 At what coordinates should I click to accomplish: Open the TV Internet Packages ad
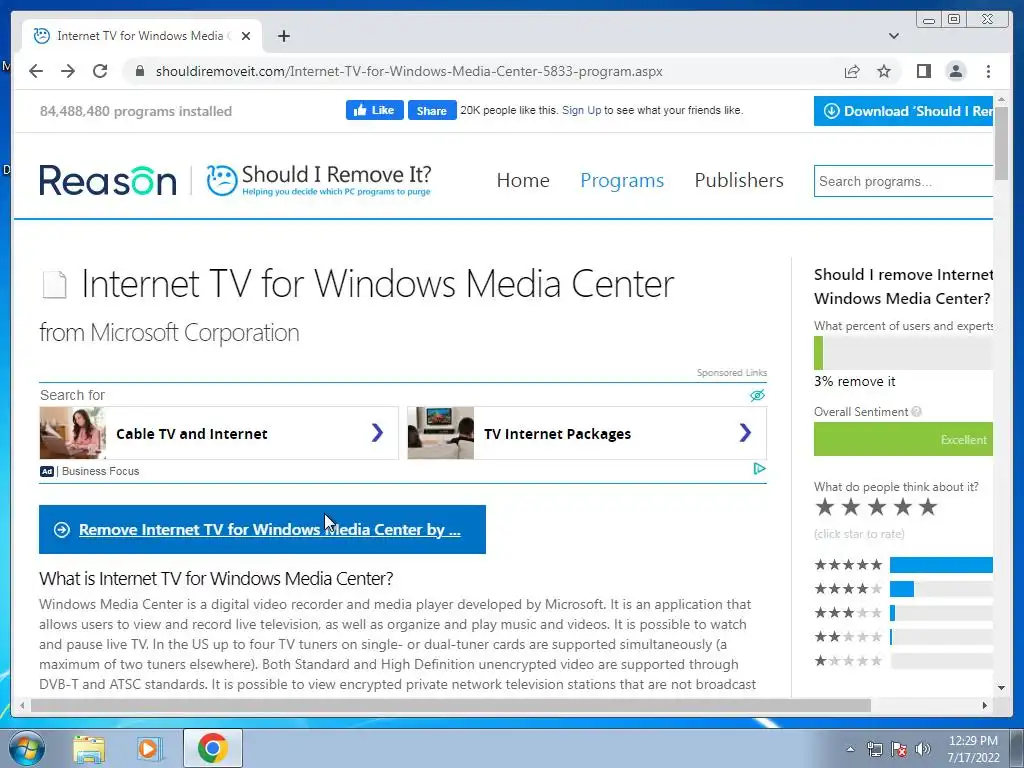pyautogui.click(x=586, y=433)
